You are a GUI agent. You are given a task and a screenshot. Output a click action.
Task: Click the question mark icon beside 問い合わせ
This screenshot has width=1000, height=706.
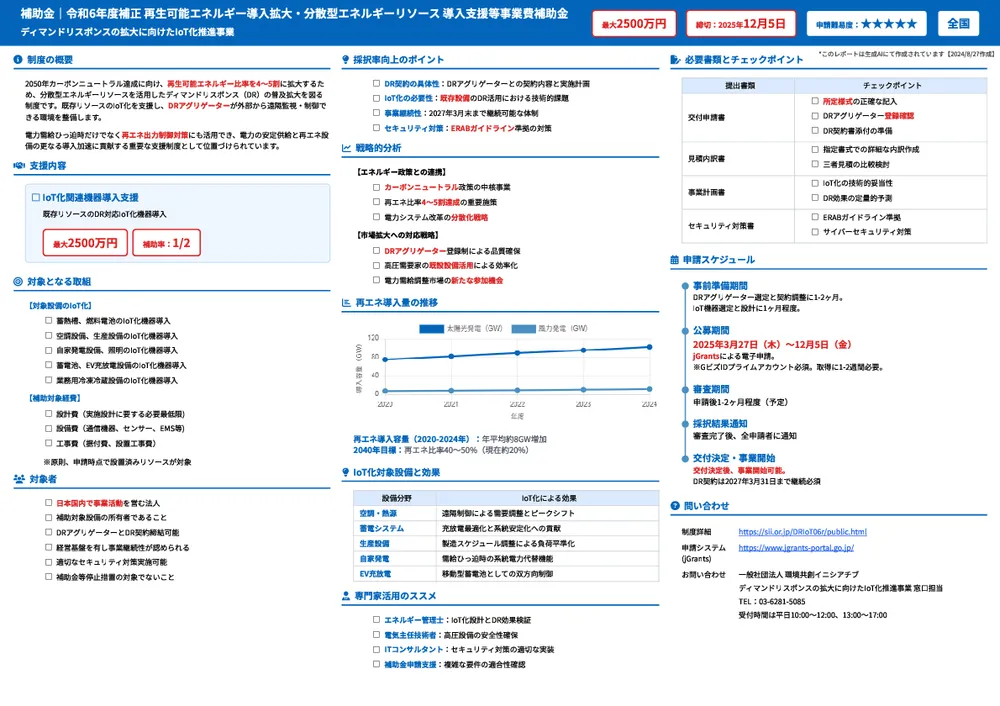[x=675, y=506]
